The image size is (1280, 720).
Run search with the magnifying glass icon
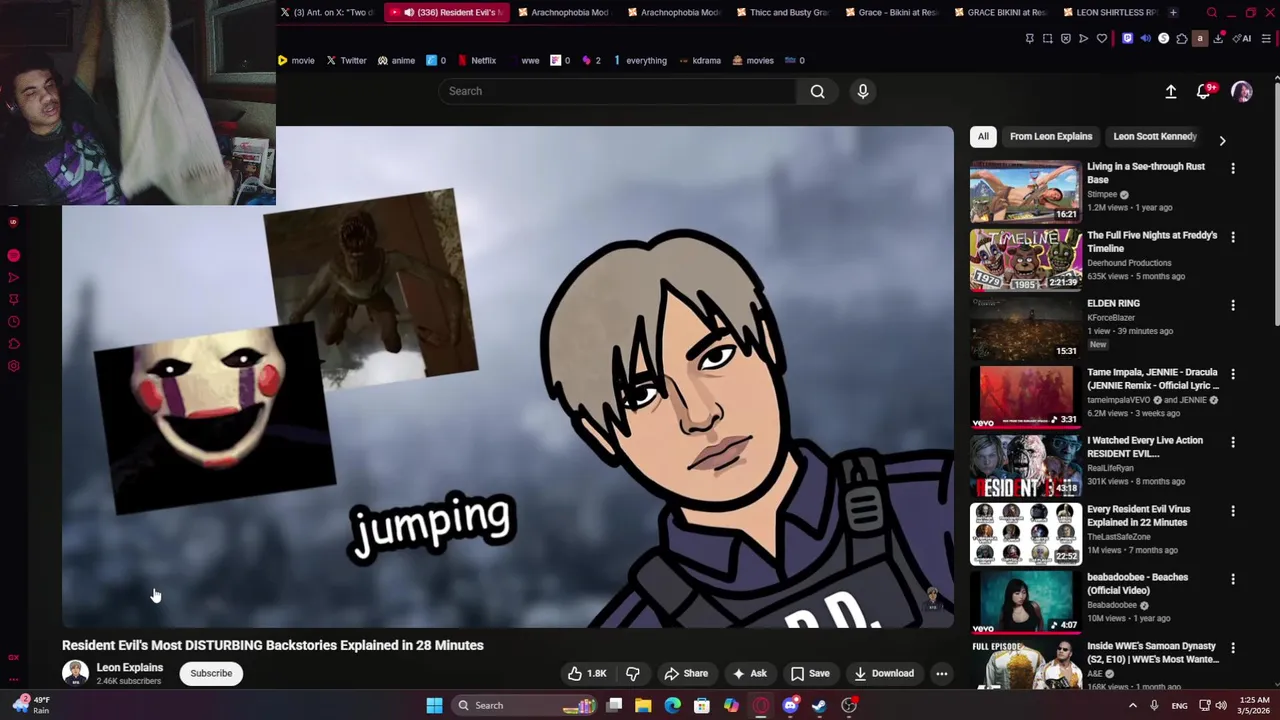pos(817,91)
